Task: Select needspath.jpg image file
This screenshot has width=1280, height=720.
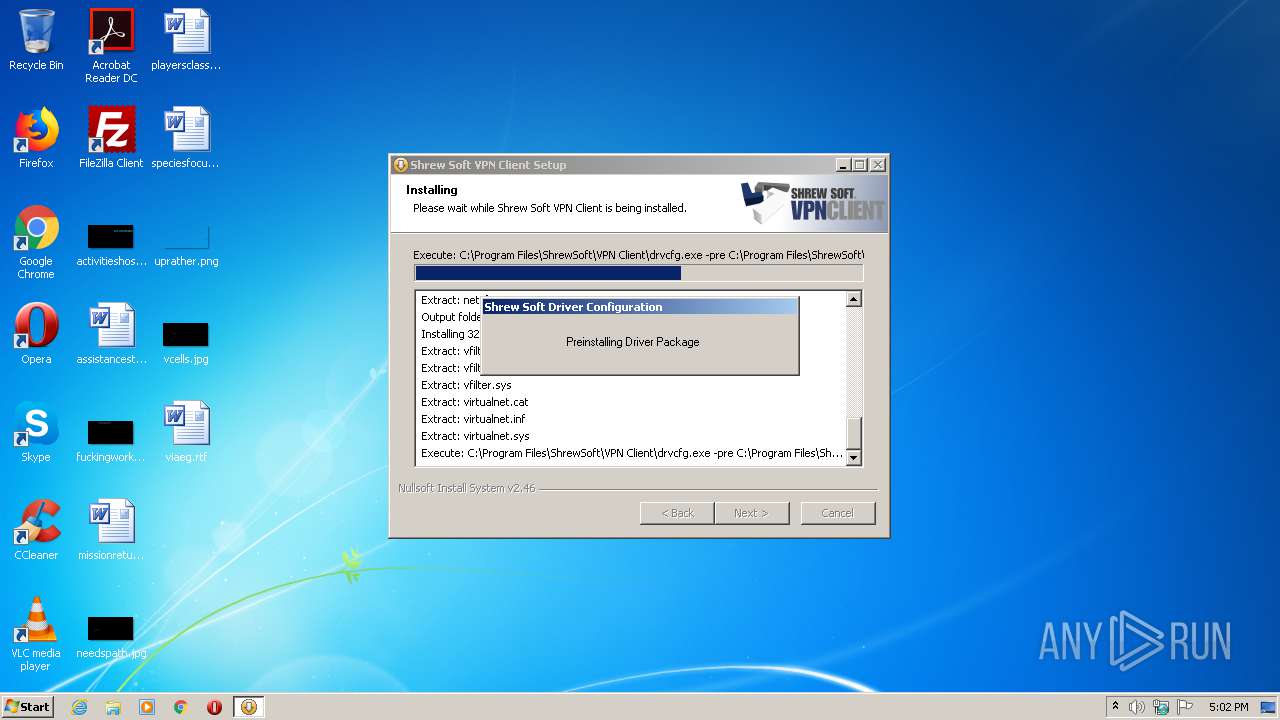Action: (x=111, y=637)
